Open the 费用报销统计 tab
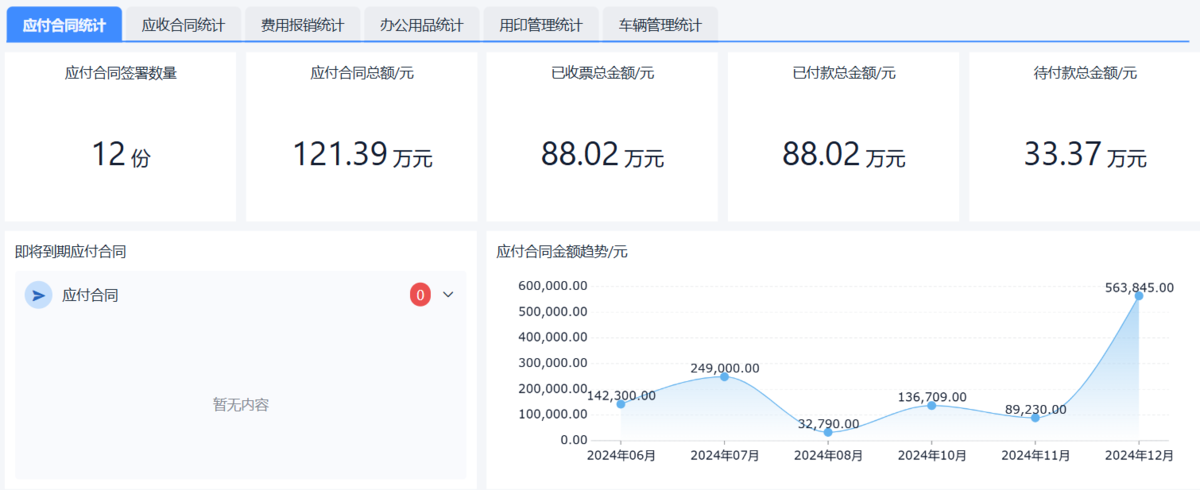Image resolution: width=1200 pixels, height=490 pixels. (x=302, y=25)
